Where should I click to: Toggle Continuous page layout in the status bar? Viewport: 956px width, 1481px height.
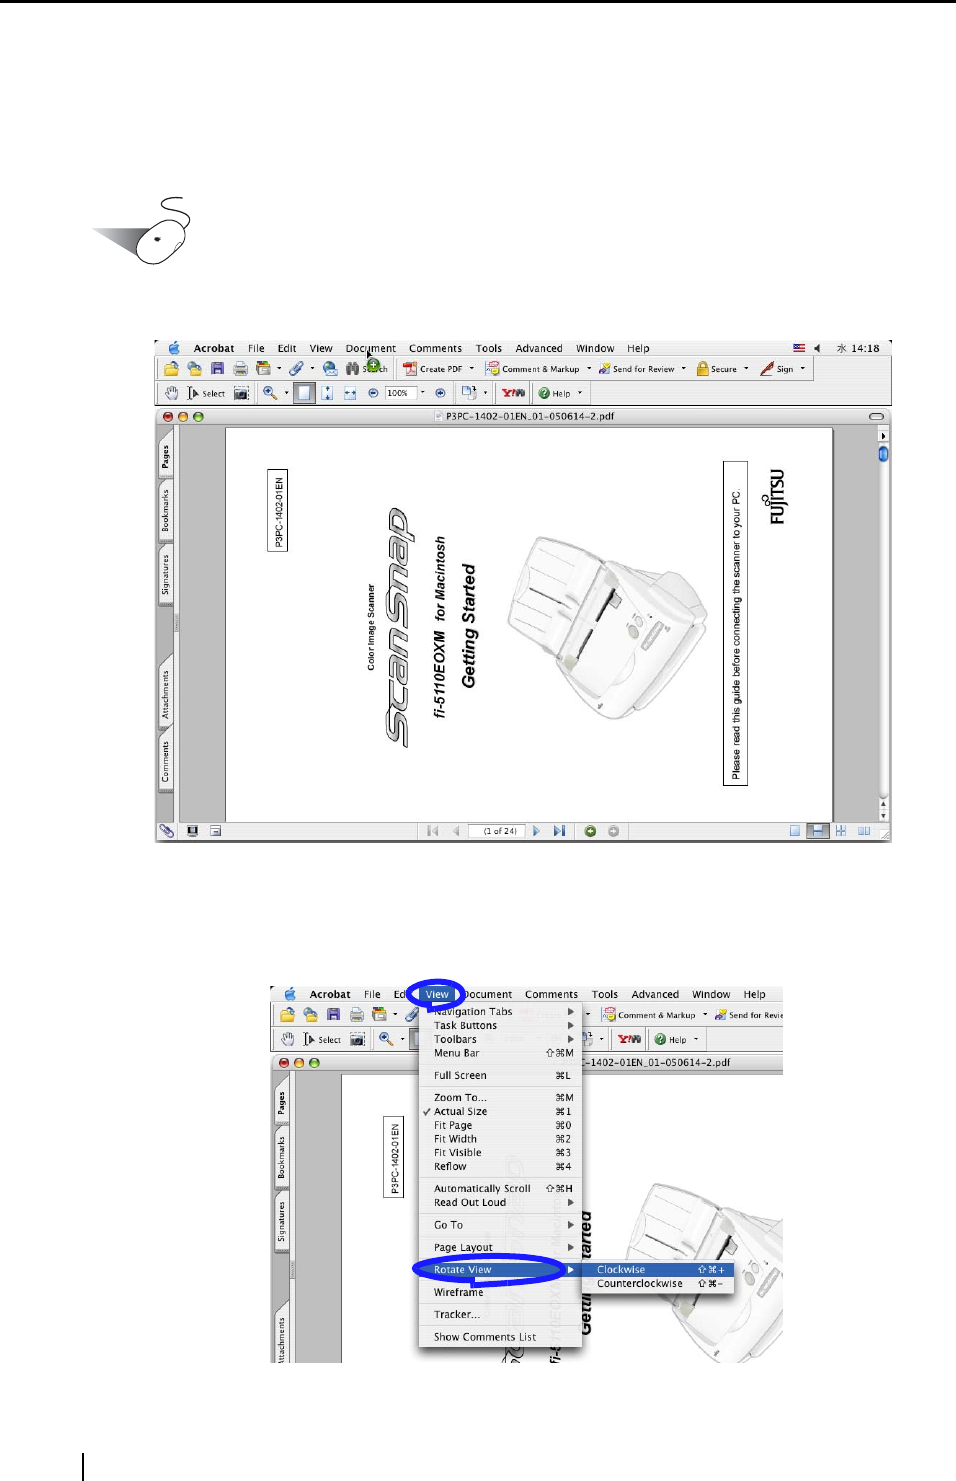818,831
